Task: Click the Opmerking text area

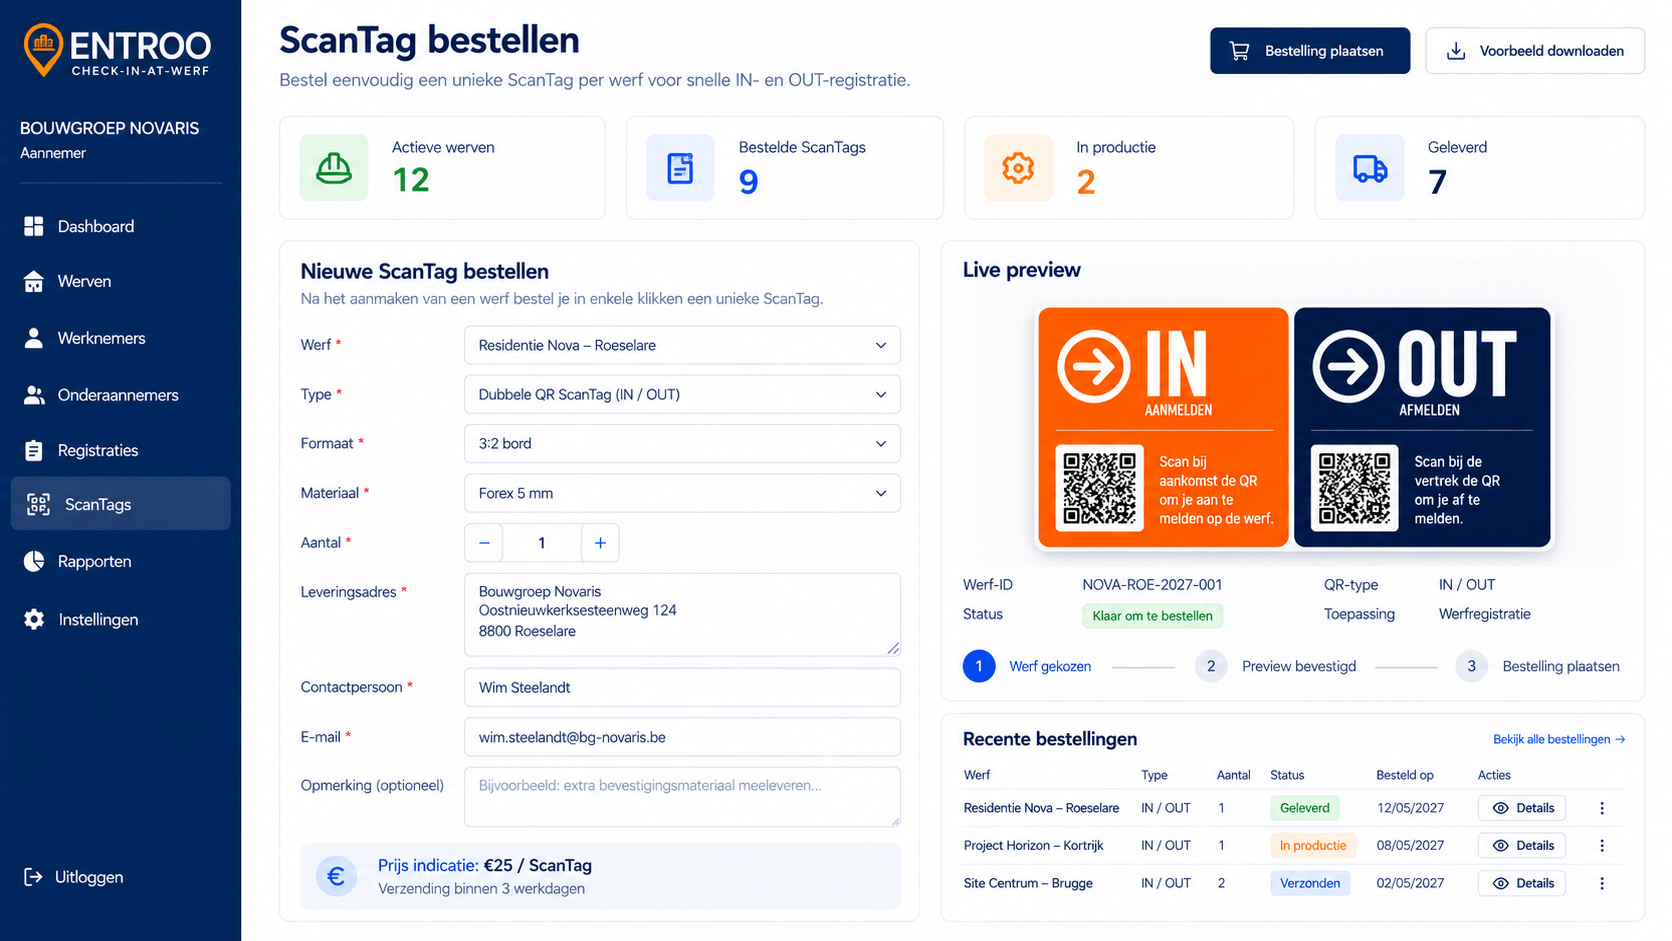Action: tap(682, 797)
